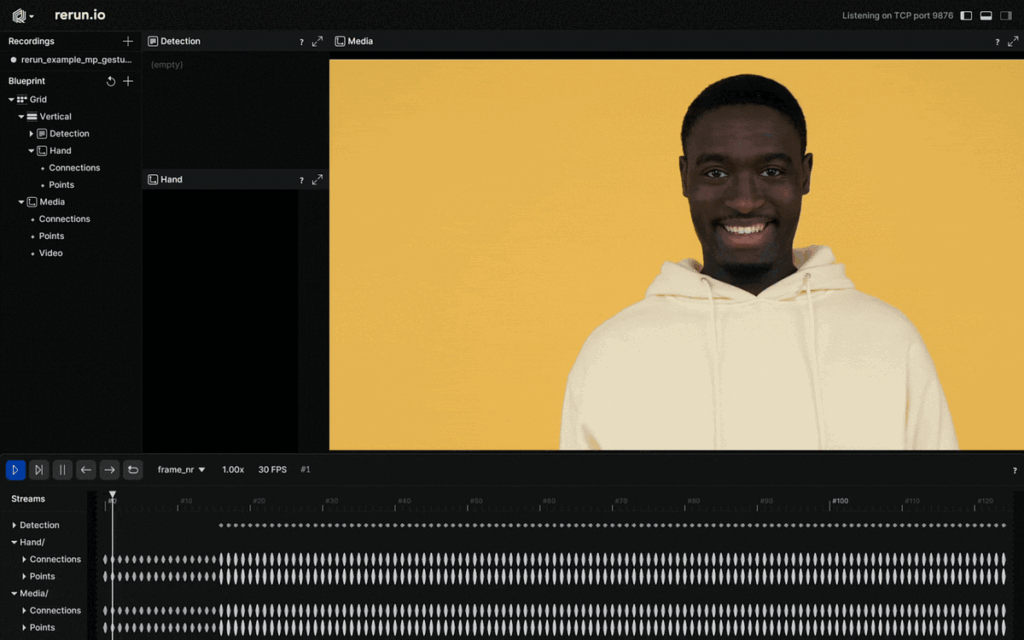Add a new recording with plus icon

point(127,41)
